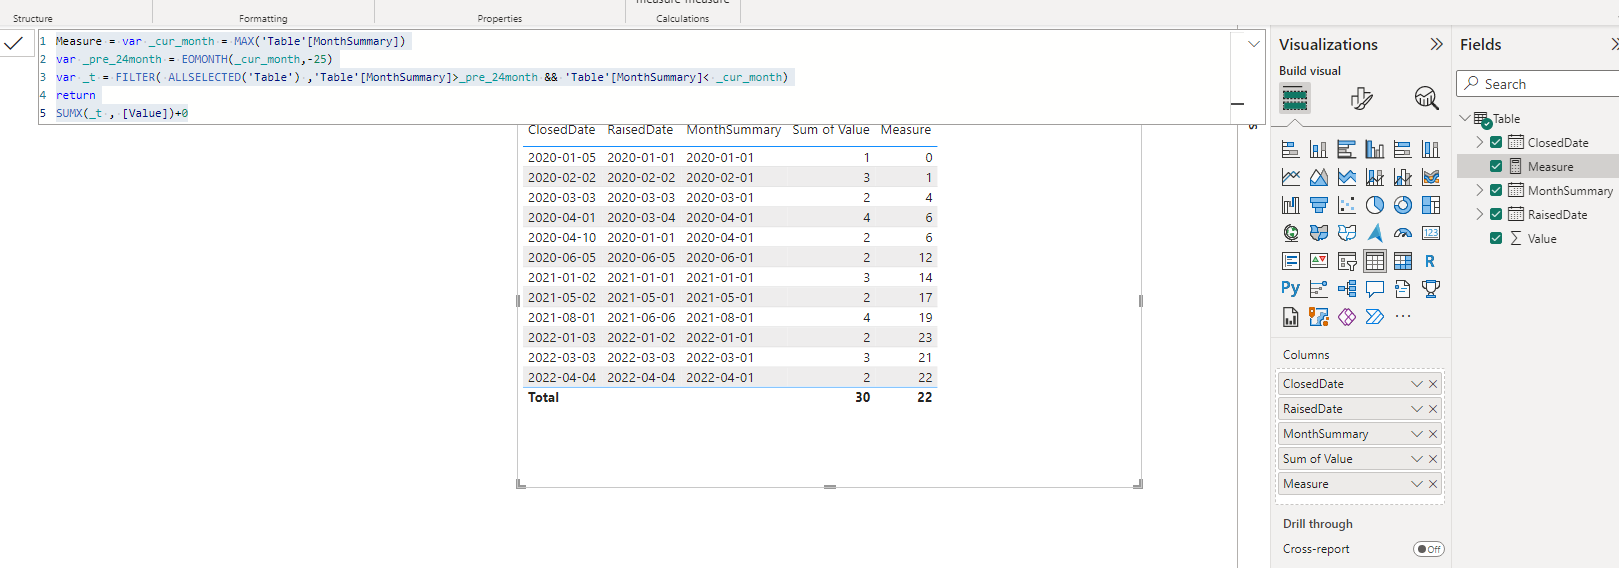Select the Q&A speech bubble visual
Screen dimensions: 1619x568
pyautogui.click(x=1375, y=289)
